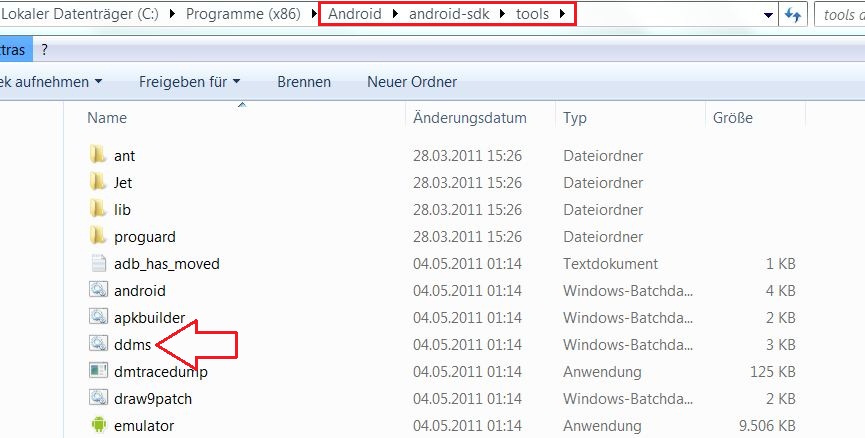865x438 pixels.
Task: Click the refresh button beside address bar
Action: click(793, 15)
